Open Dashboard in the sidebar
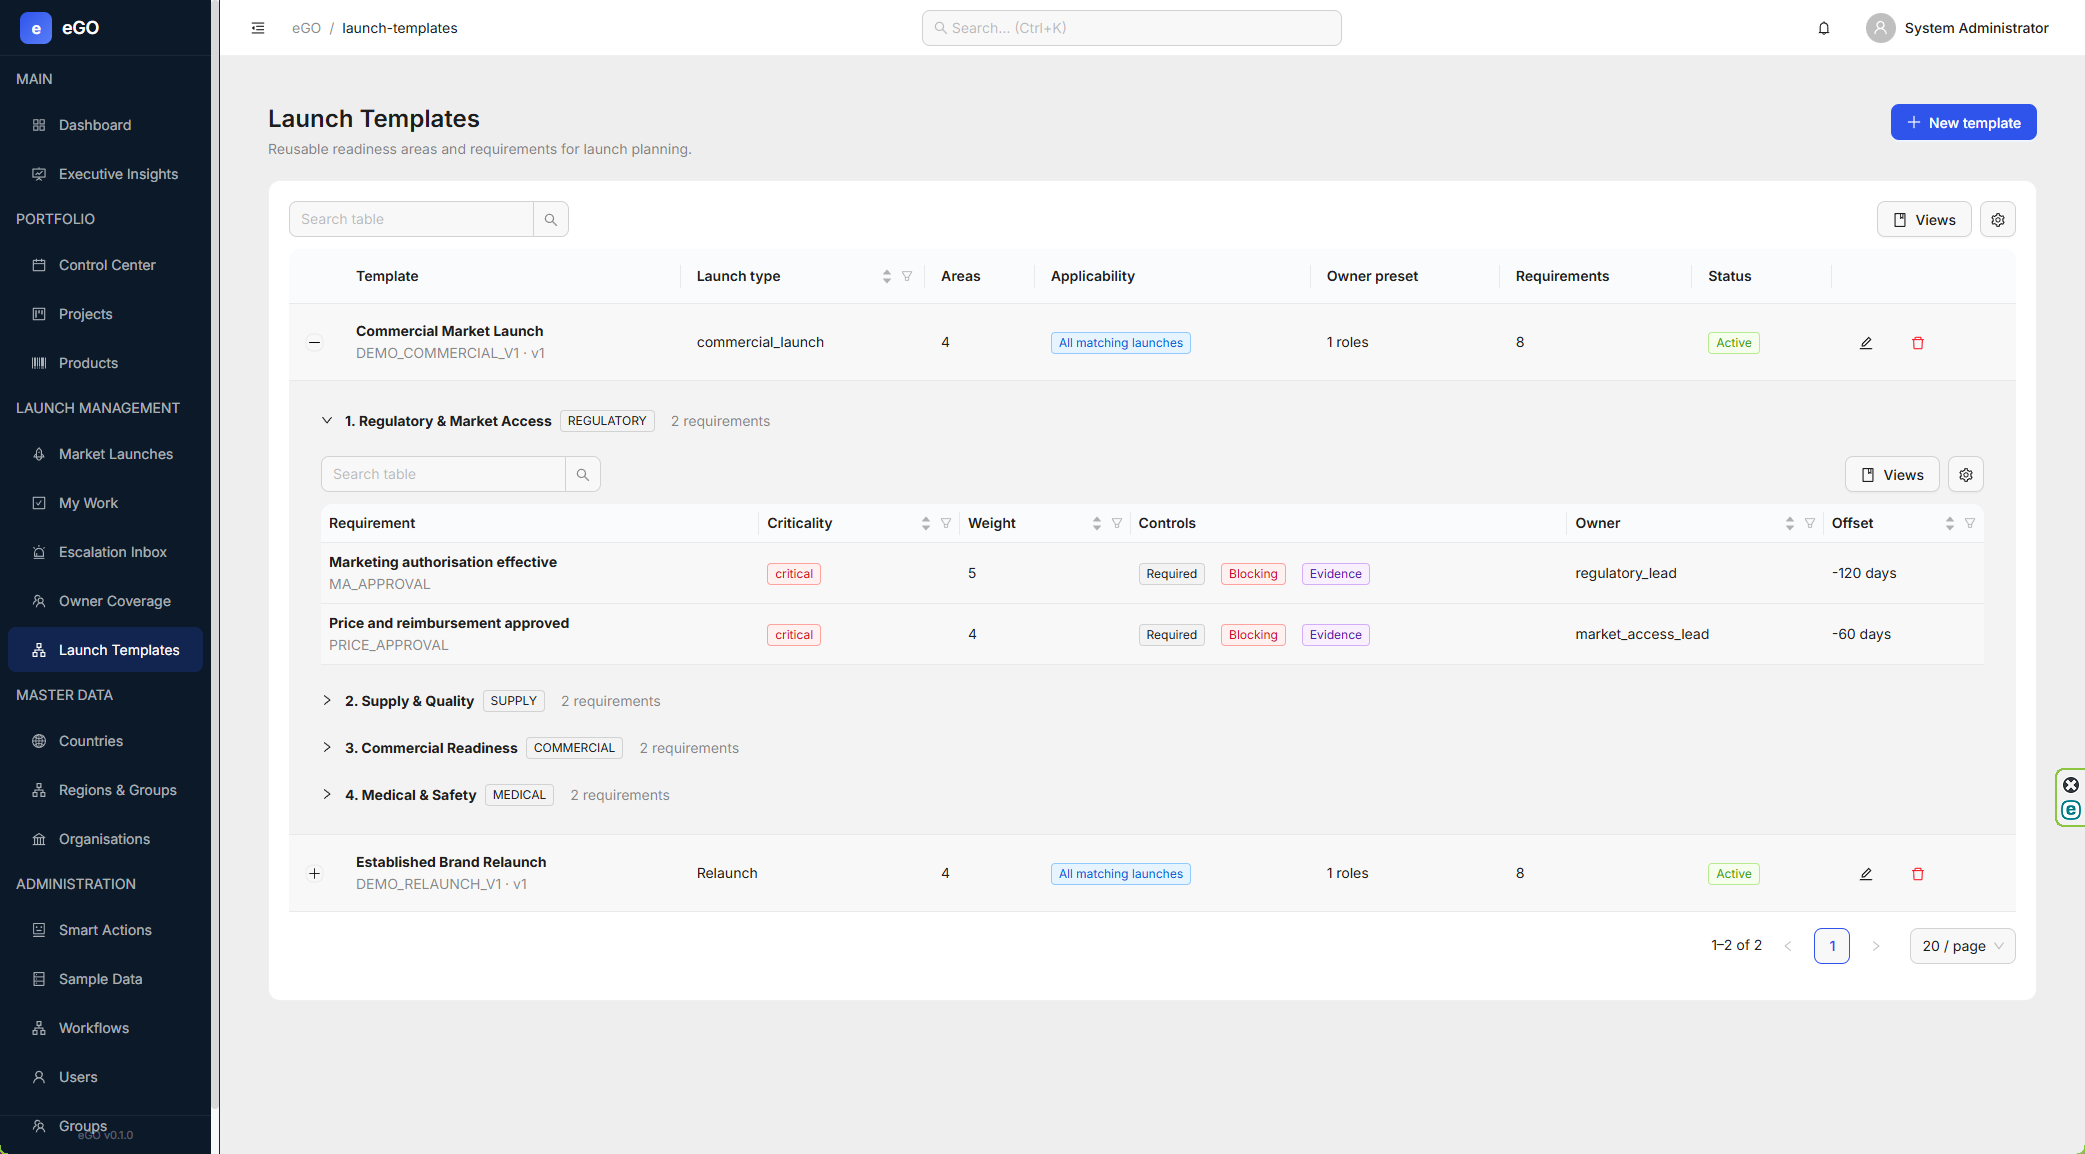 105,125
